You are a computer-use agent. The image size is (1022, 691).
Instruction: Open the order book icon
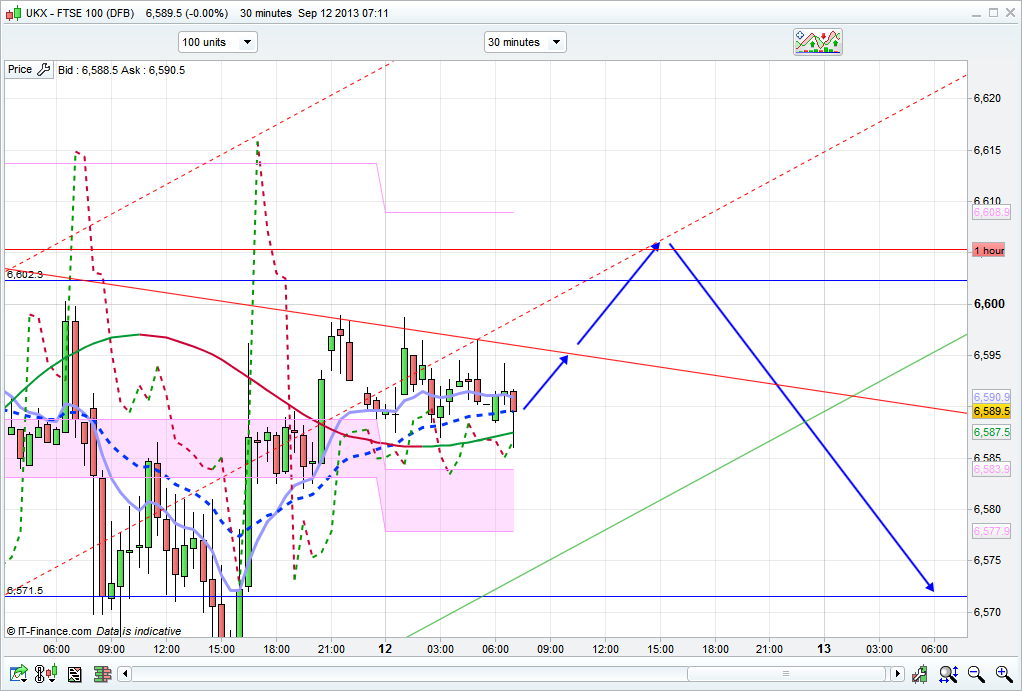pyautogui.click(x=102, y=673)
